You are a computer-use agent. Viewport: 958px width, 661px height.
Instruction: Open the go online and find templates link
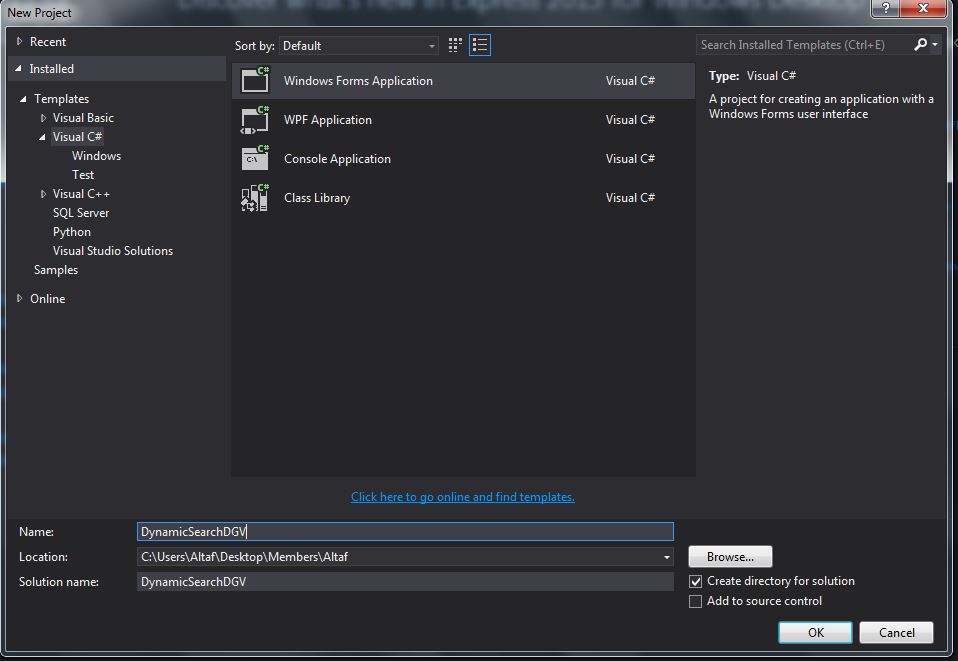[463, 497]
